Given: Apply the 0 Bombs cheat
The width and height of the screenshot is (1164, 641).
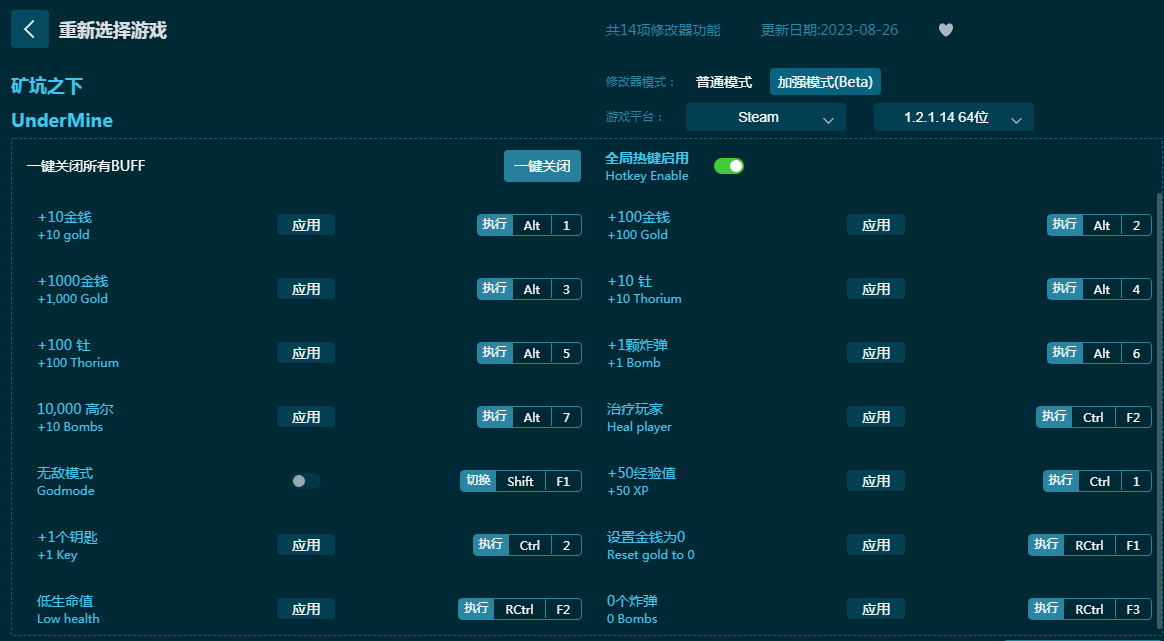Looking at the screenshot, I should 876,609.
